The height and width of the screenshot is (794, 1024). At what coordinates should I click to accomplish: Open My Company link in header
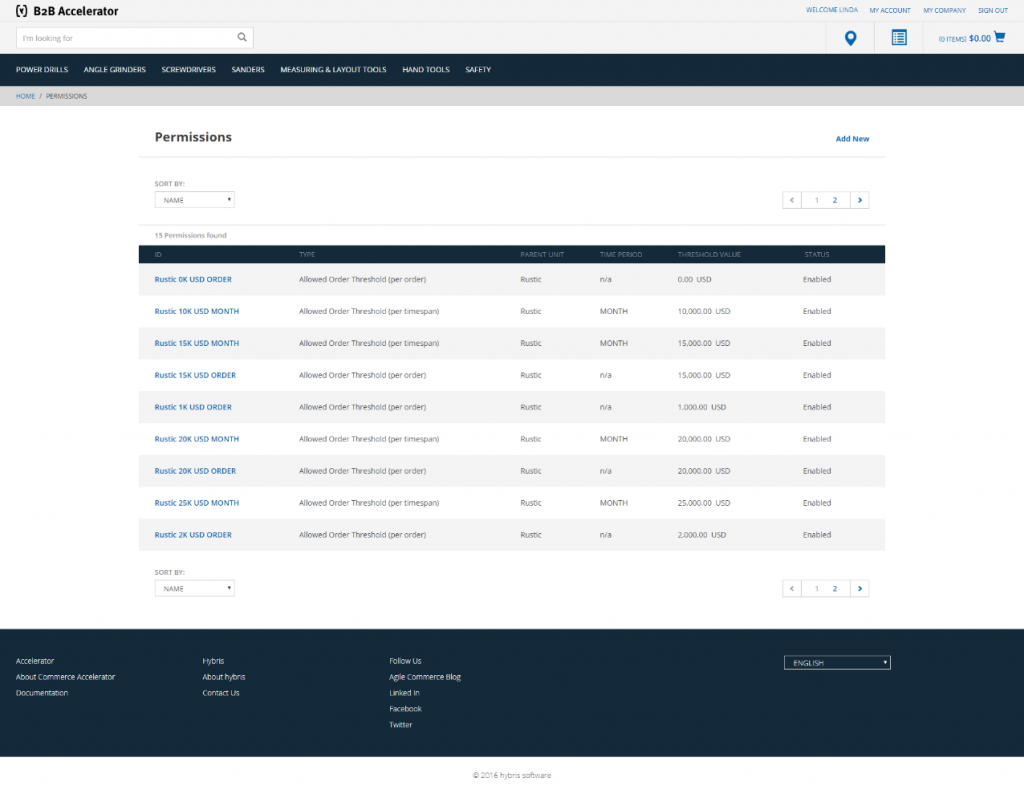coord(944,10)
